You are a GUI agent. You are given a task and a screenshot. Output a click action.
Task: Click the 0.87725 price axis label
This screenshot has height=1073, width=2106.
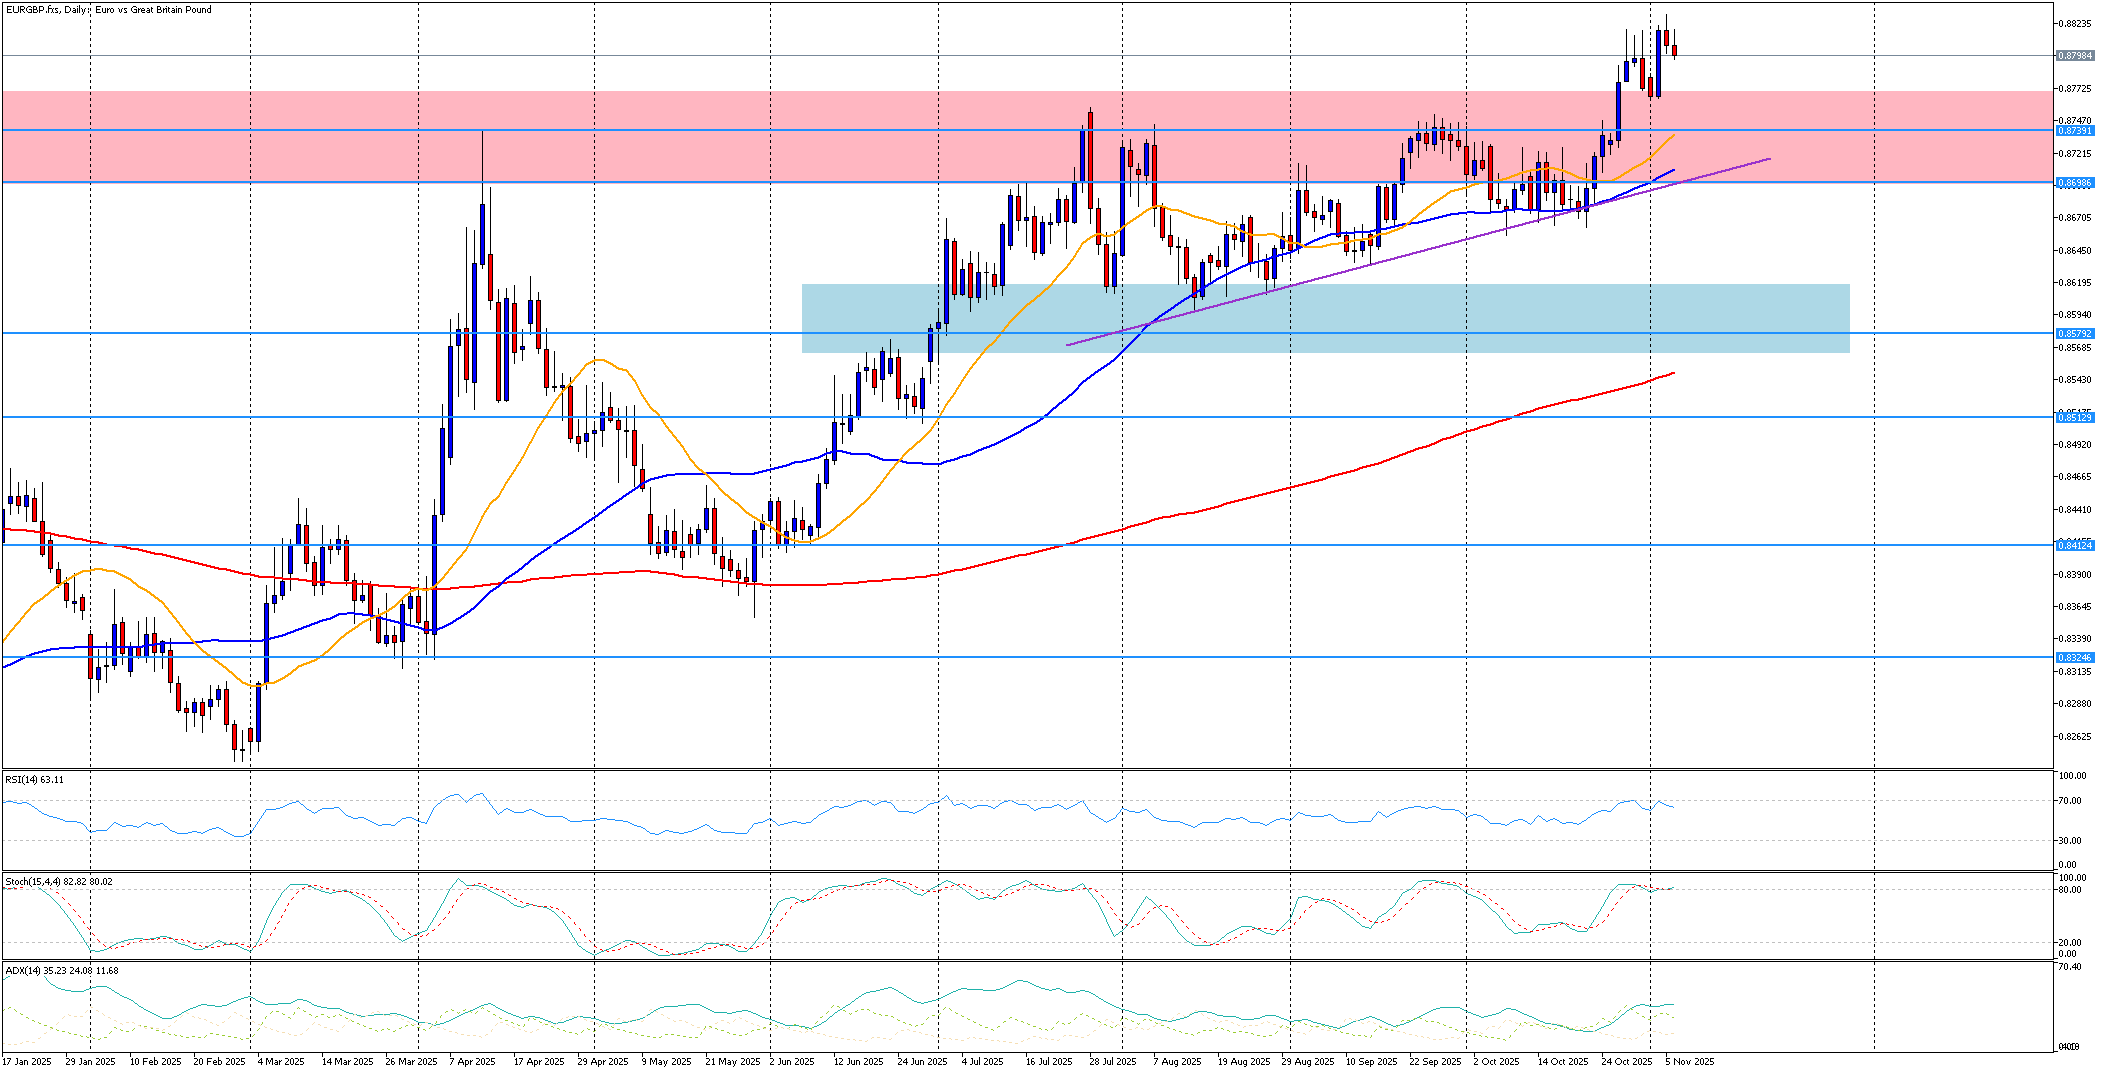(x=2075, y=89)
